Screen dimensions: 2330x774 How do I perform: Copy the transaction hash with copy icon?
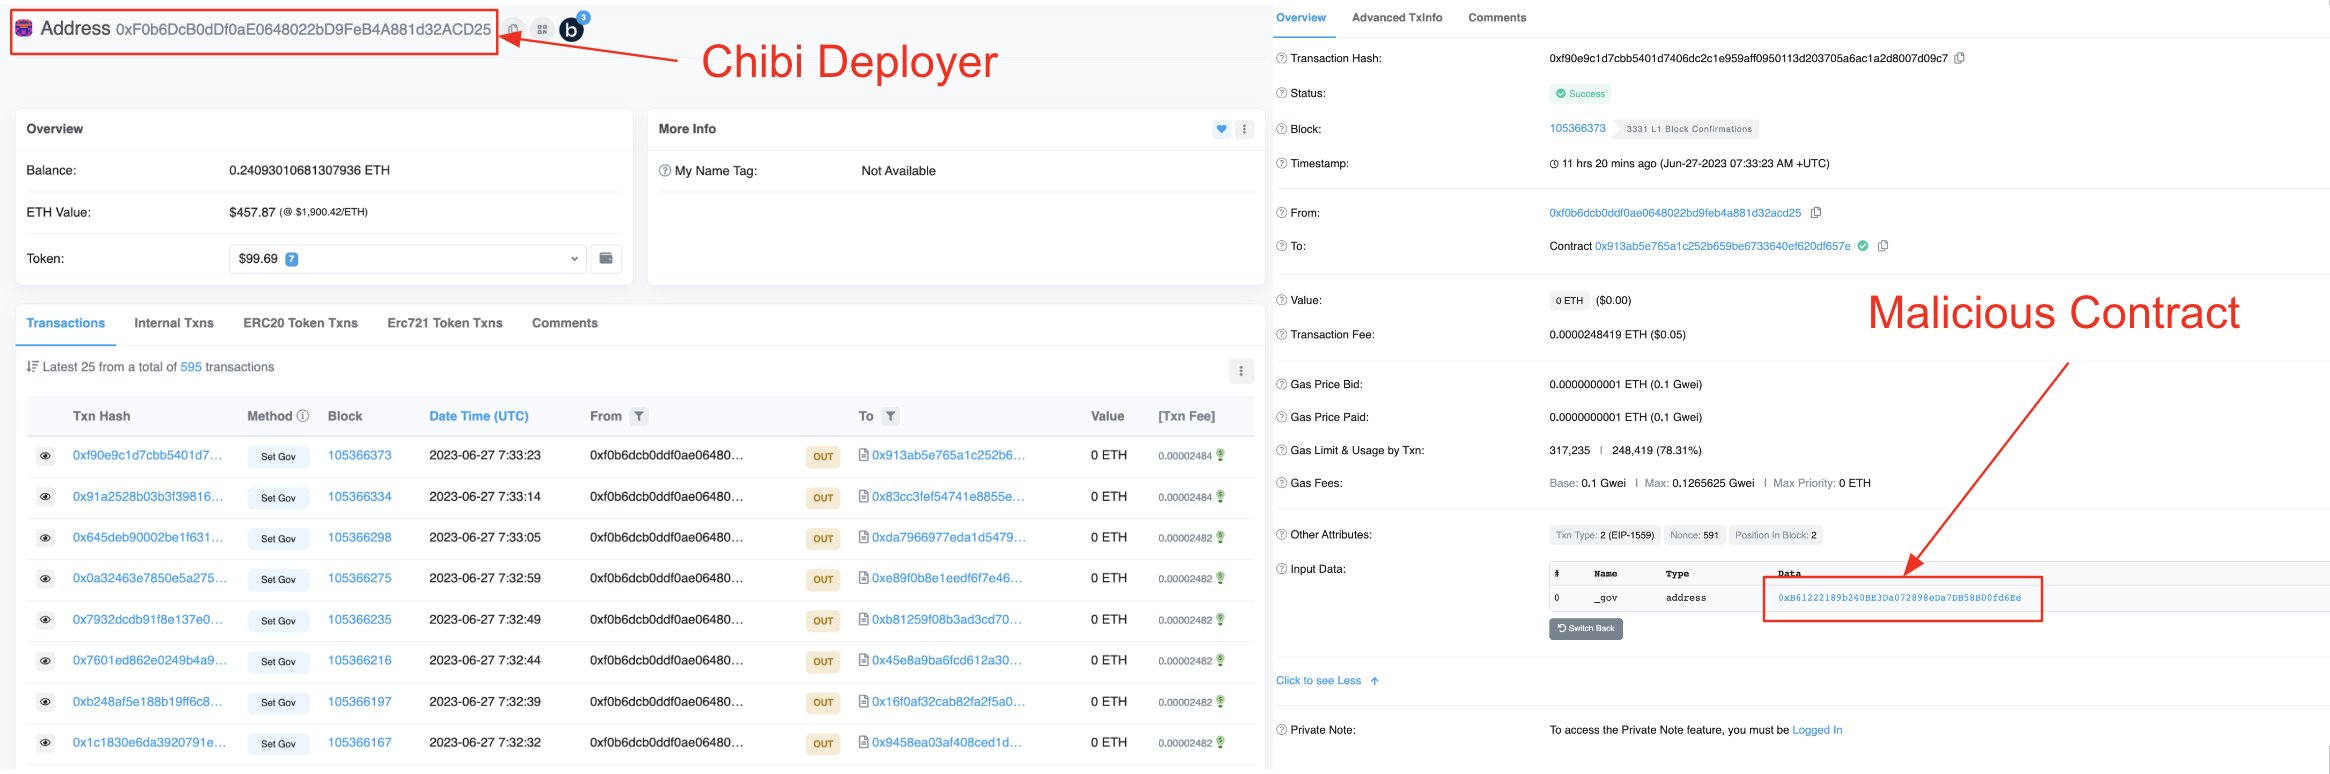1959,58
